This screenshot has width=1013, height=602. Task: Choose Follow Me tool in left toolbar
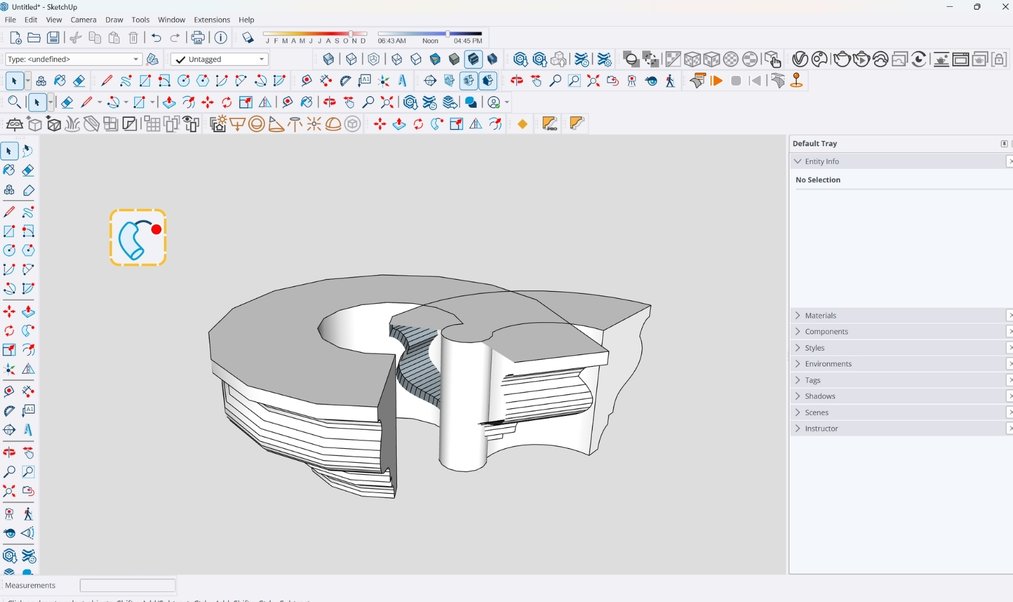point(28,331)
